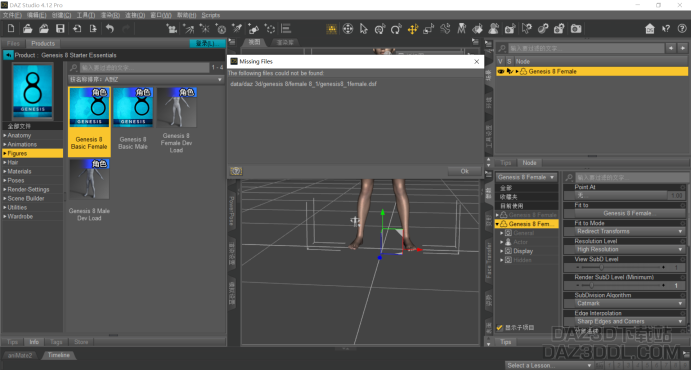
Task: Toggle Point At property settings gear
Action: [683, 187]
